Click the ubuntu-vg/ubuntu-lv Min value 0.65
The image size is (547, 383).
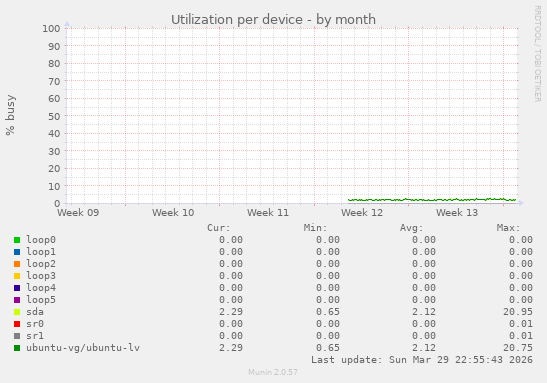coord(328,348)
